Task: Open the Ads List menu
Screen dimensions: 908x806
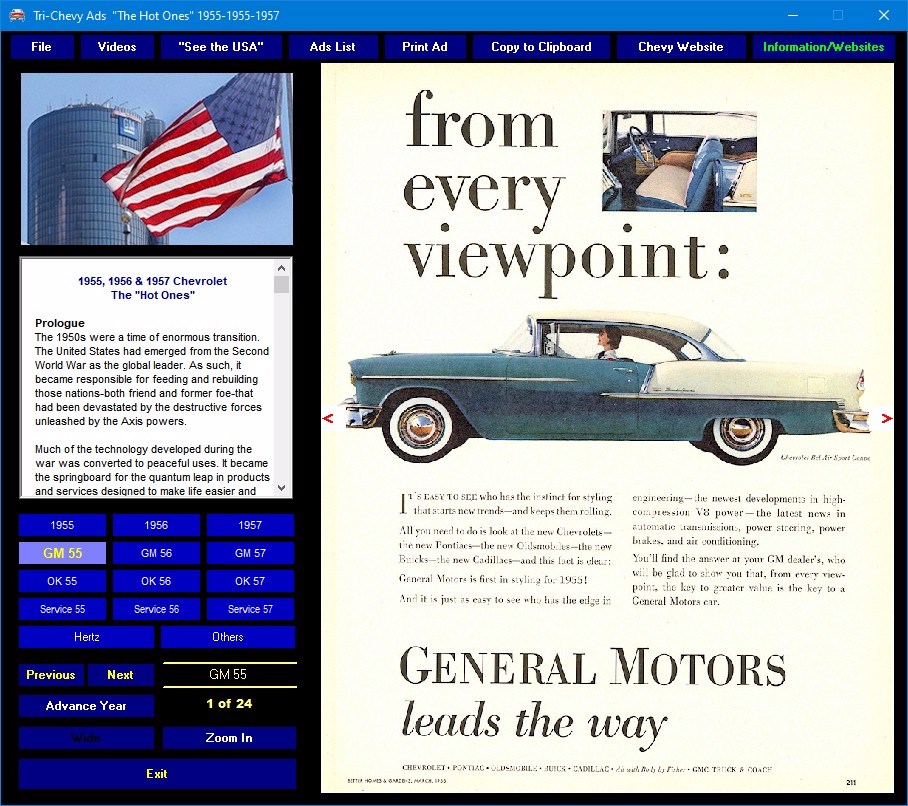Action: [x=332, y=47]
